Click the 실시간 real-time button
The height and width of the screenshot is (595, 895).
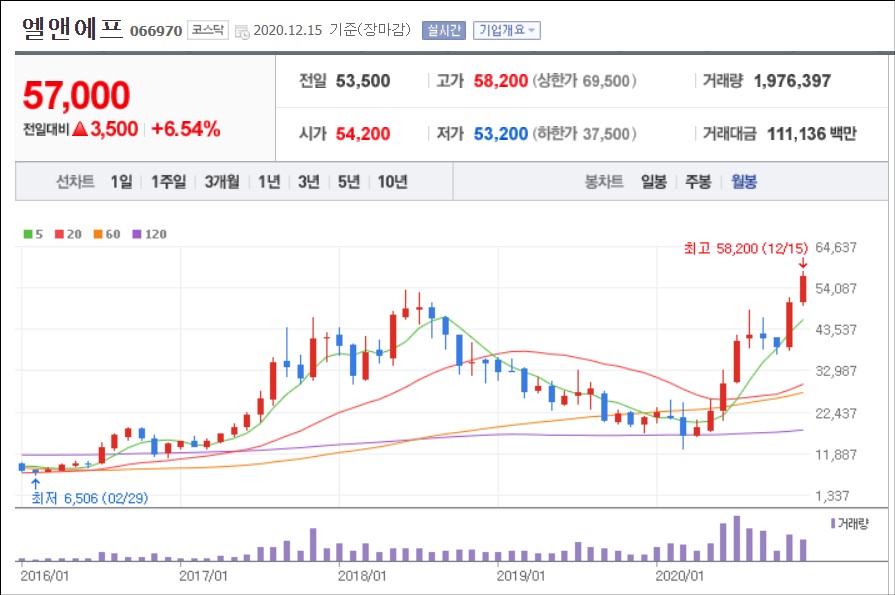point(444,30)
